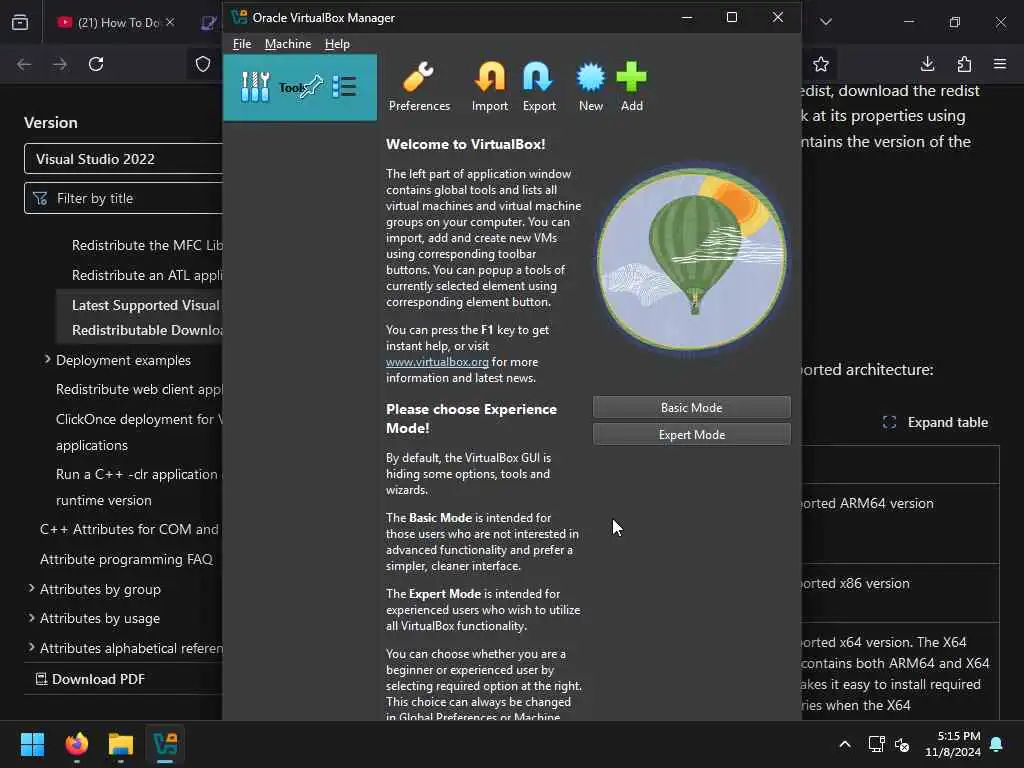Click the Add machine icon
Viewport: 1024px width, 768px height.
coord(632,87)
